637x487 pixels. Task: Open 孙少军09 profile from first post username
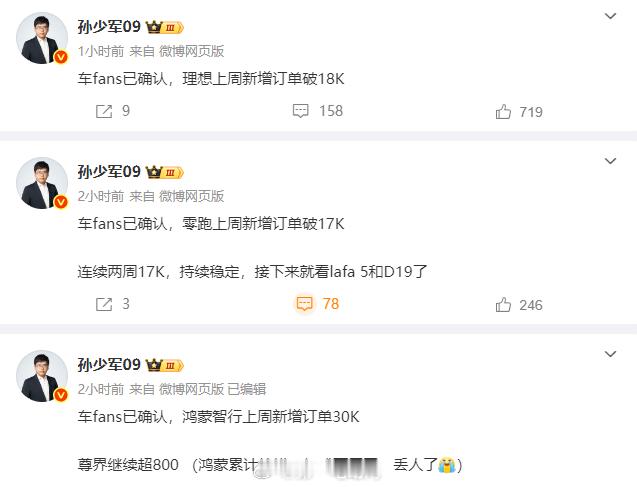pyautogui.click(x=109, y=27)
